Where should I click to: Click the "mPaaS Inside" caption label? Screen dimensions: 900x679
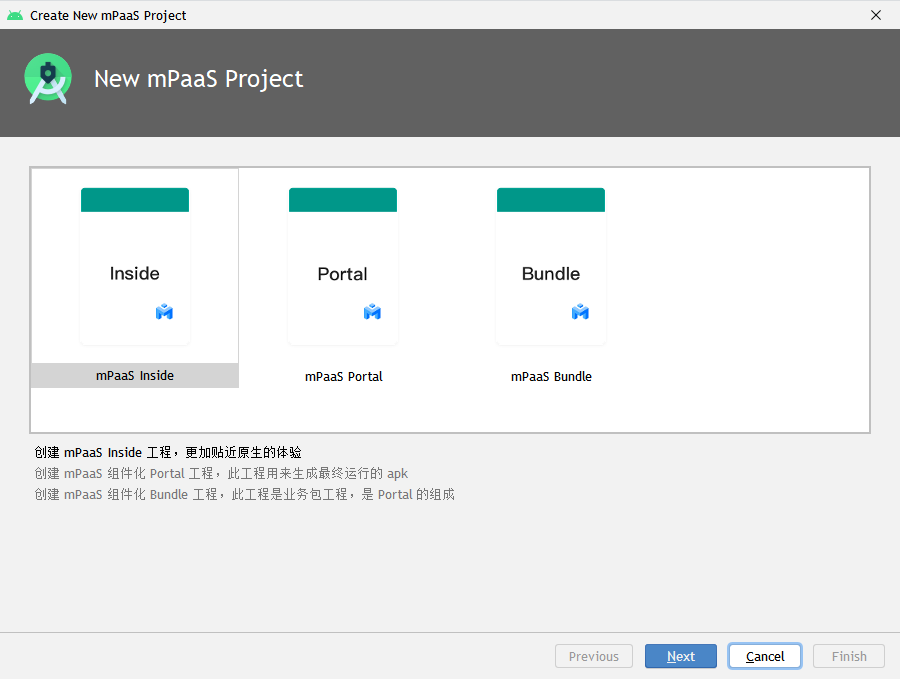coord(135,376)
